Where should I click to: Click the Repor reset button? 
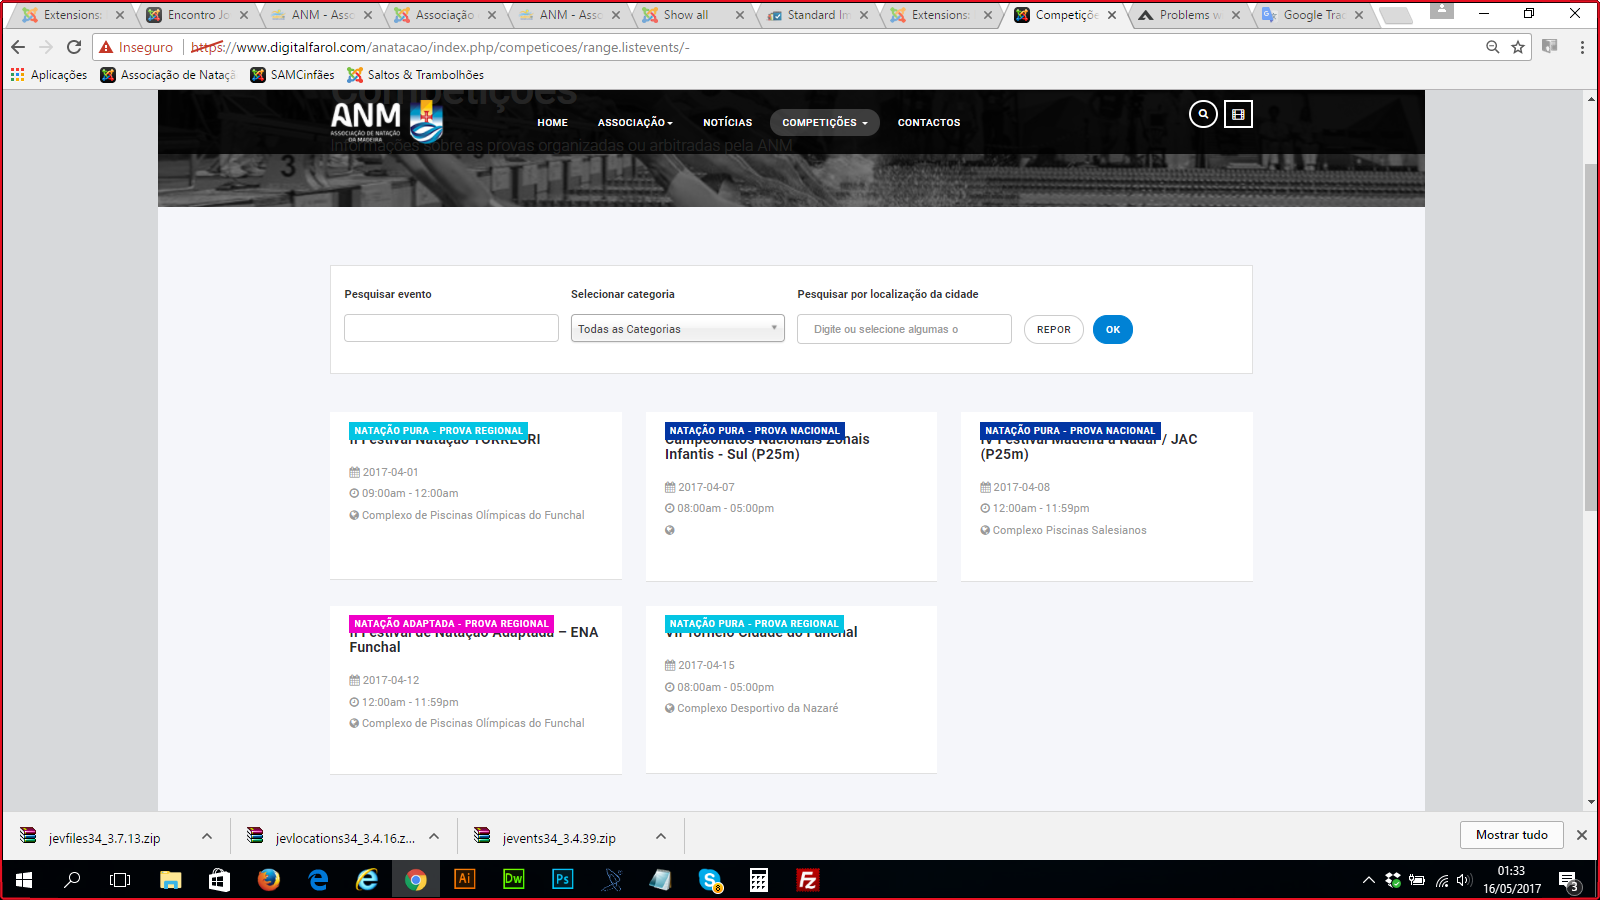(x=1054, y=330)
